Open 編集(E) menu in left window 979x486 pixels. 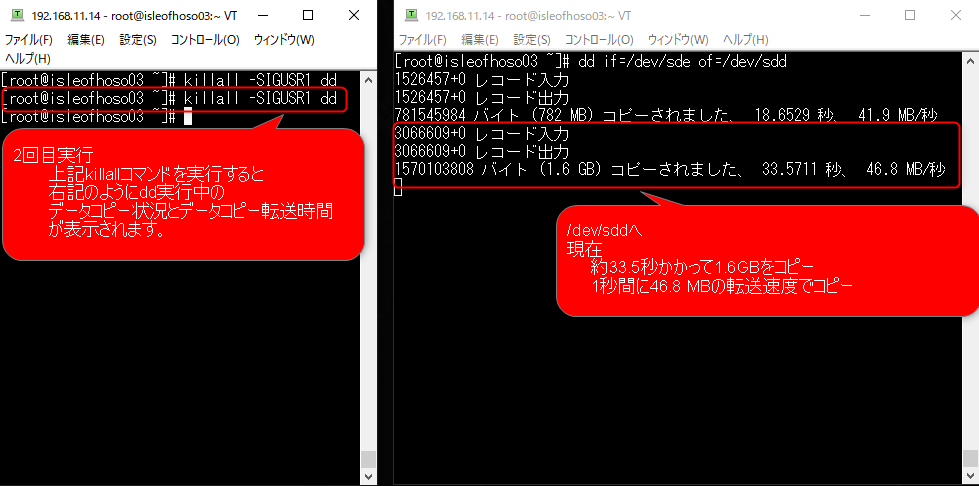pyautogui.click(x=86, y=40)
